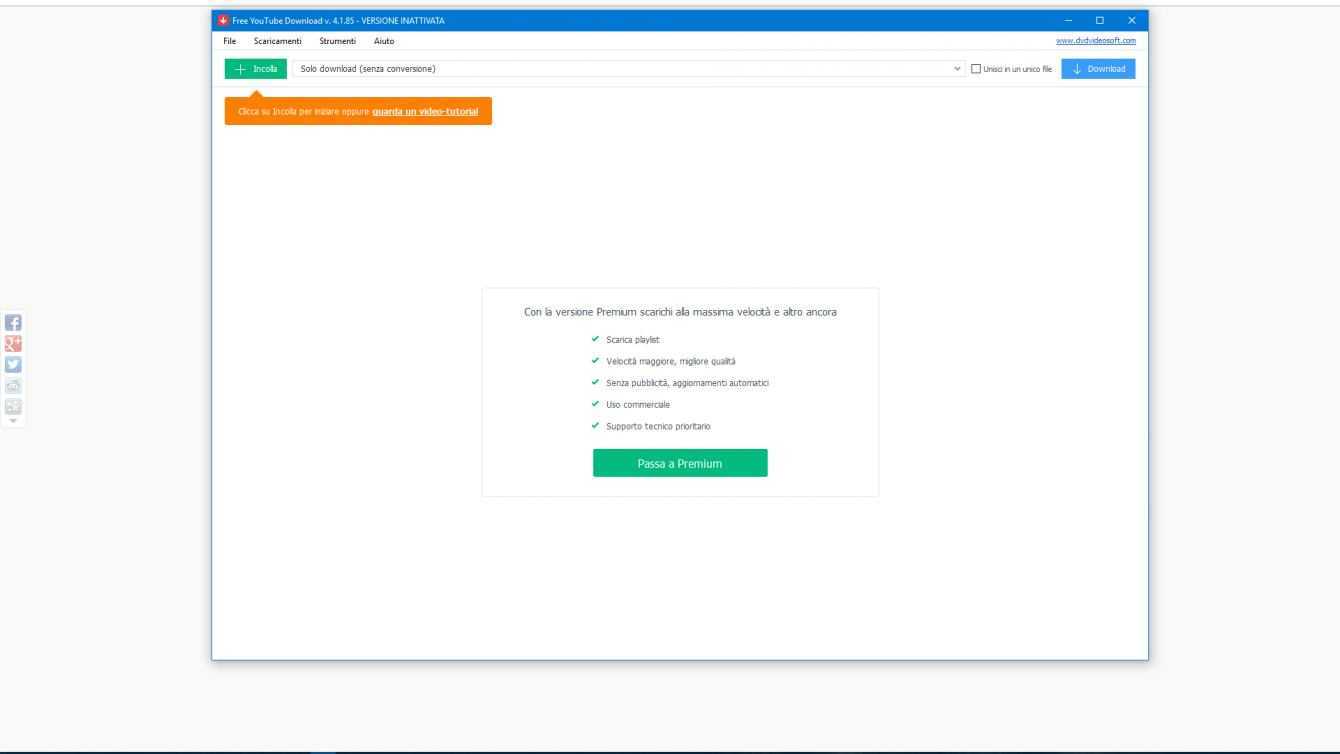Open the Solo download format dropdown

pyautogui.click(x=628, y=69)
